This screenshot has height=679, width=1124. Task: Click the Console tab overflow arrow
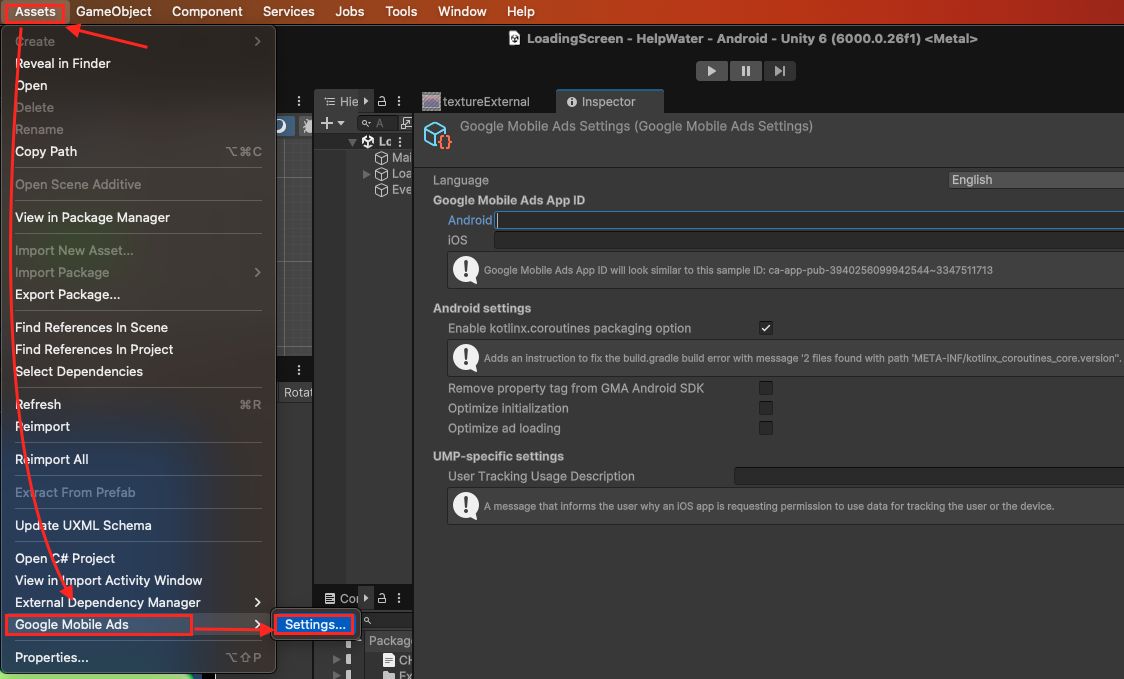(x=366, y=598)
